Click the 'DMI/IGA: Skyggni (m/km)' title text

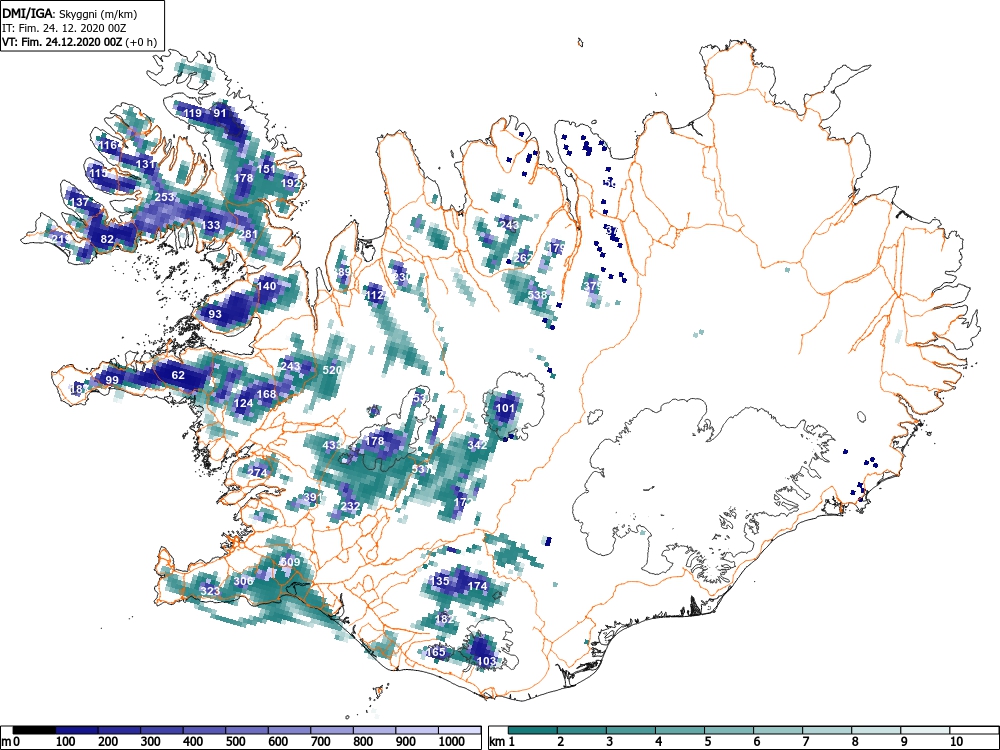click(70, 13)
